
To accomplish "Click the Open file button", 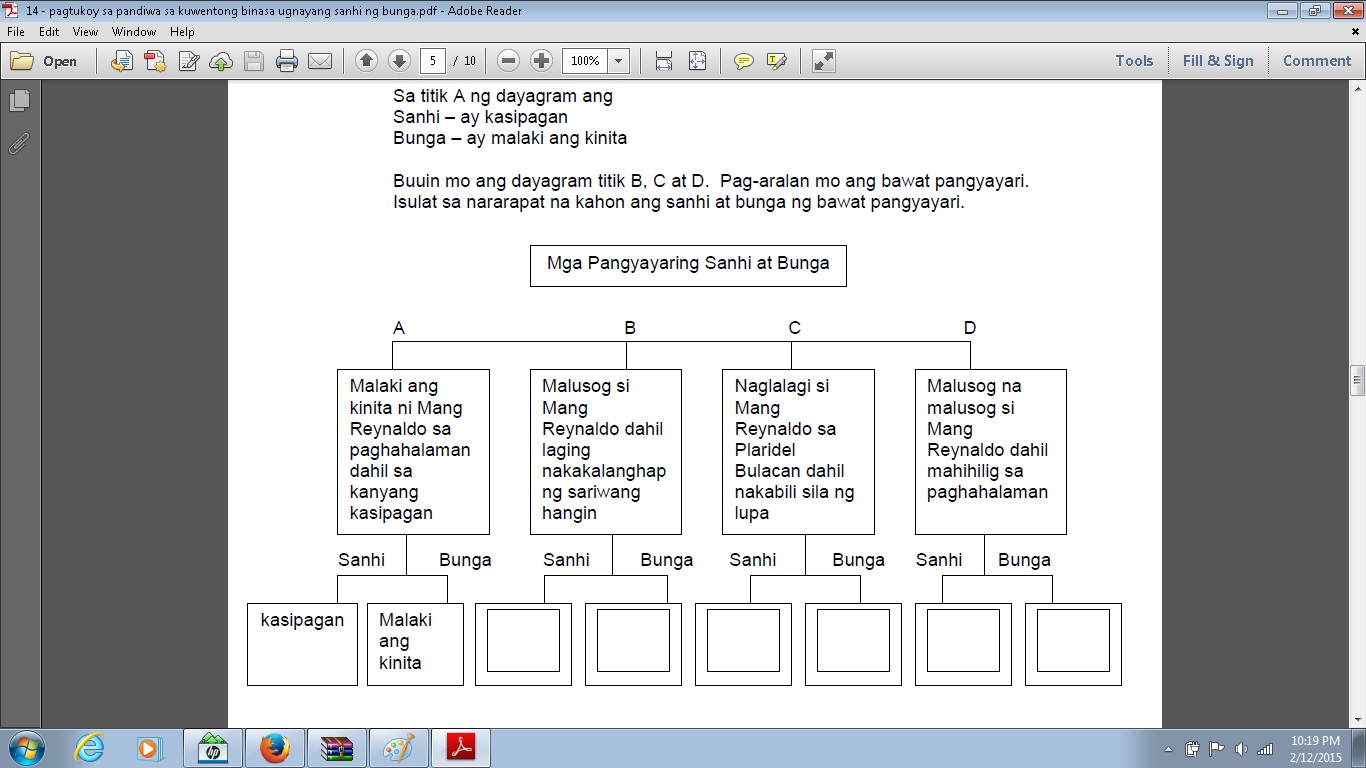I will (x=45, y=61).
